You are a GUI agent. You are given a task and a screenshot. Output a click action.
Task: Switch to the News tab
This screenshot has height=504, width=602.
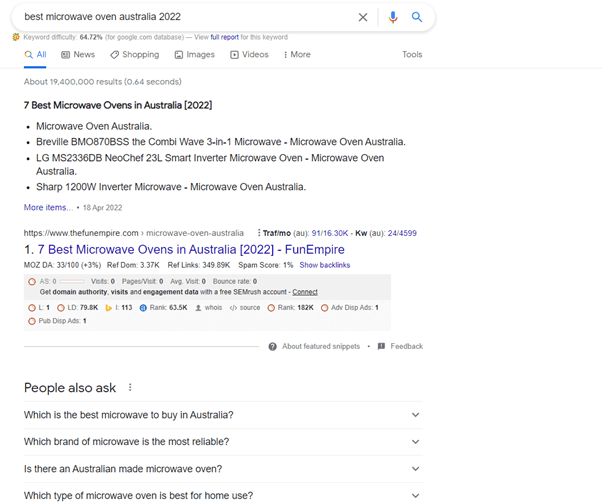coord(78,55)
